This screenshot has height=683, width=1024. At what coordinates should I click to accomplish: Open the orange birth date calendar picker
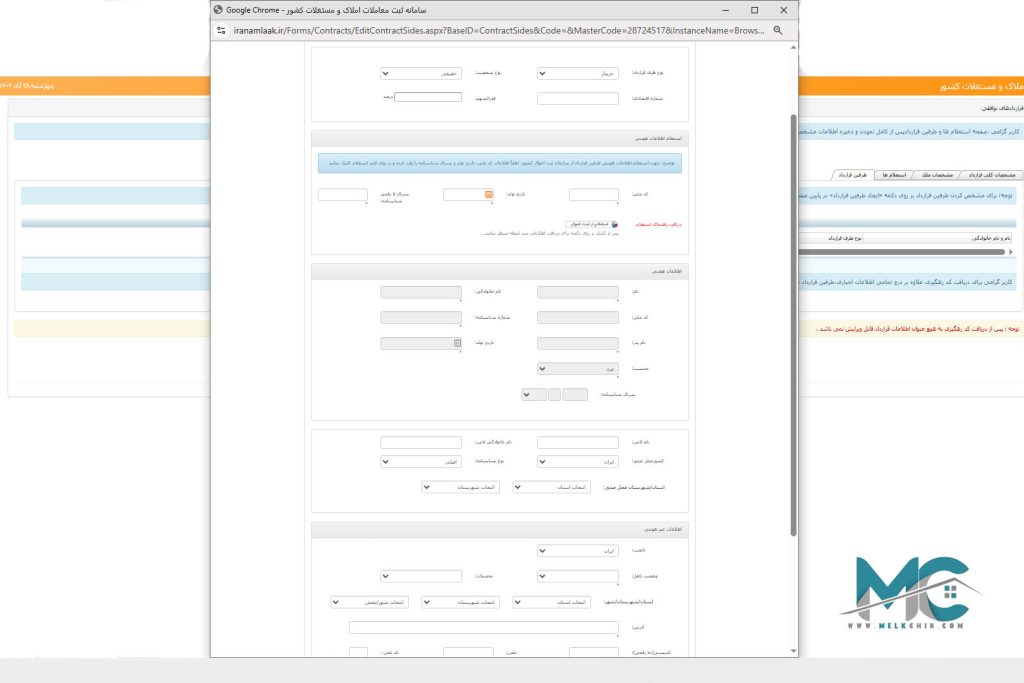click(489, 195)
